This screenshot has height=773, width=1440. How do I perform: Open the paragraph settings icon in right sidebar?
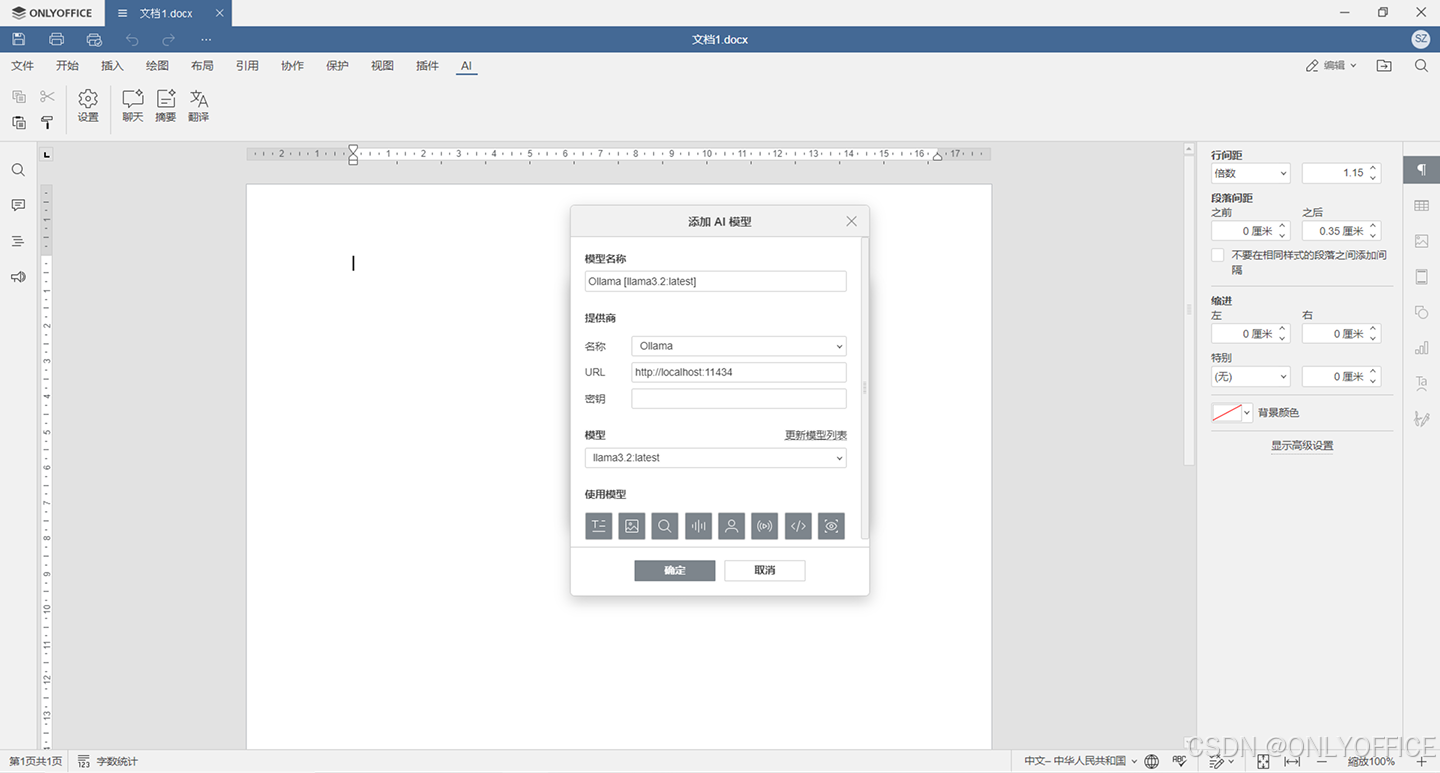1421,170
